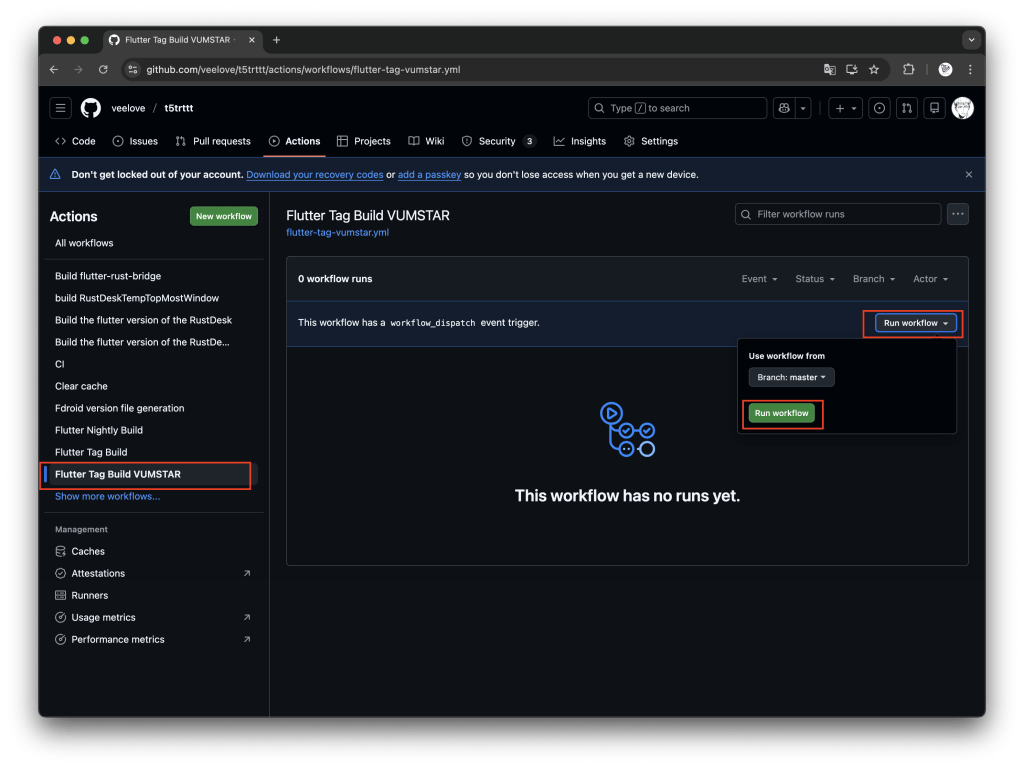Click the Filter workflow runs field

click(x=838, y=214)
